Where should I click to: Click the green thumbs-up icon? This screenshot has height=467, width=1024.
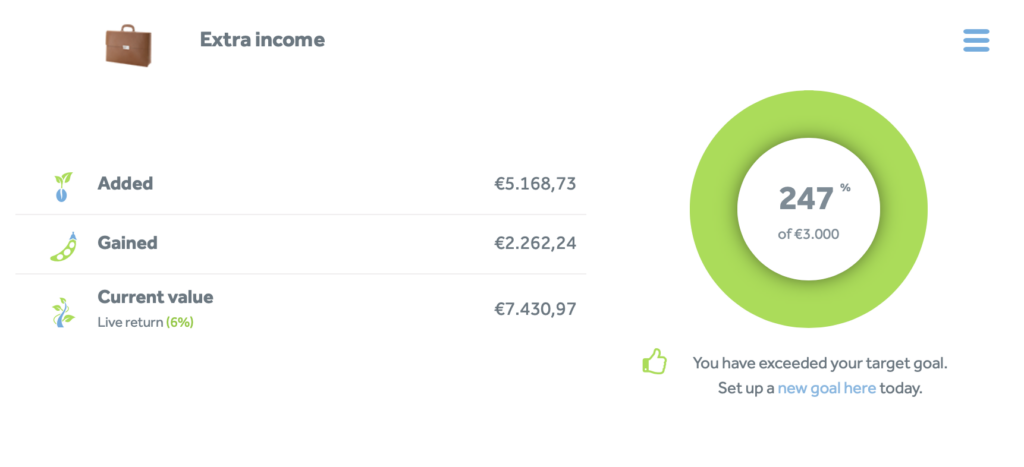pos(654,362)
